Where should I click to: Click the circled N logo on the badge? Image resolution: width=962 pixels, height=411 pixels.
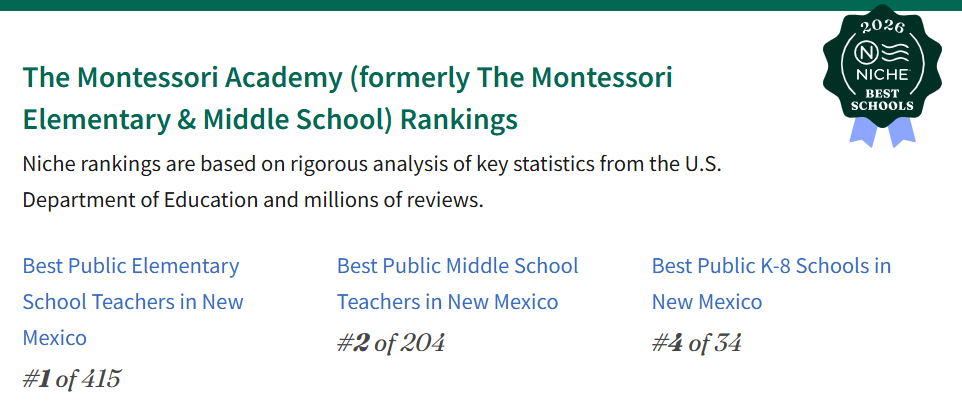(x=865, y=51)
